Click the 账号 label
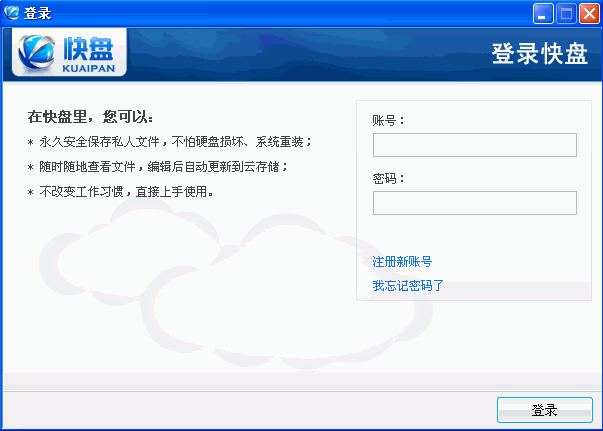This screenshot has height=431, width=603. [388, 120]
